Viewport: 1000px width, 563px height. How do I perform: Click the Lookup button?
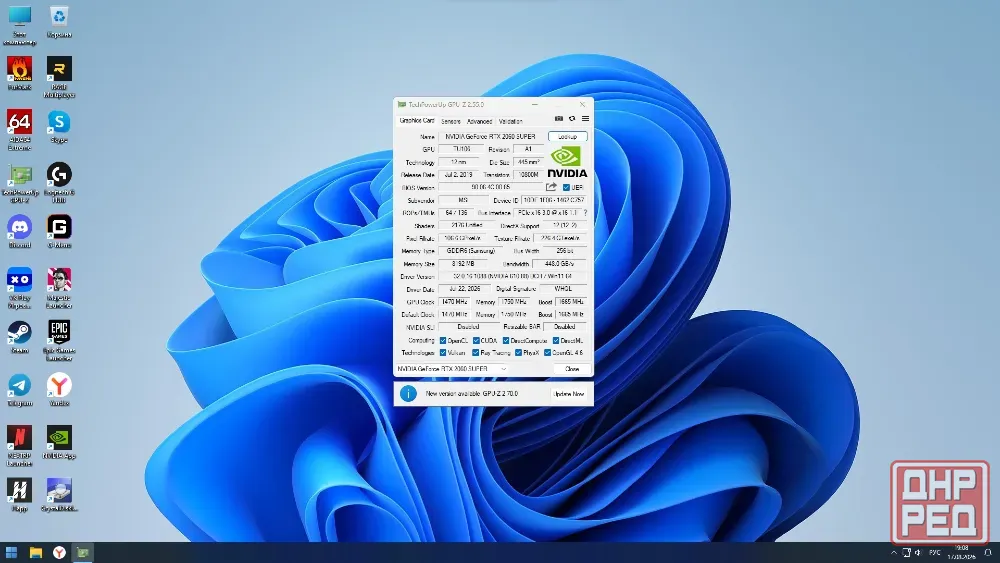(568, 136)
